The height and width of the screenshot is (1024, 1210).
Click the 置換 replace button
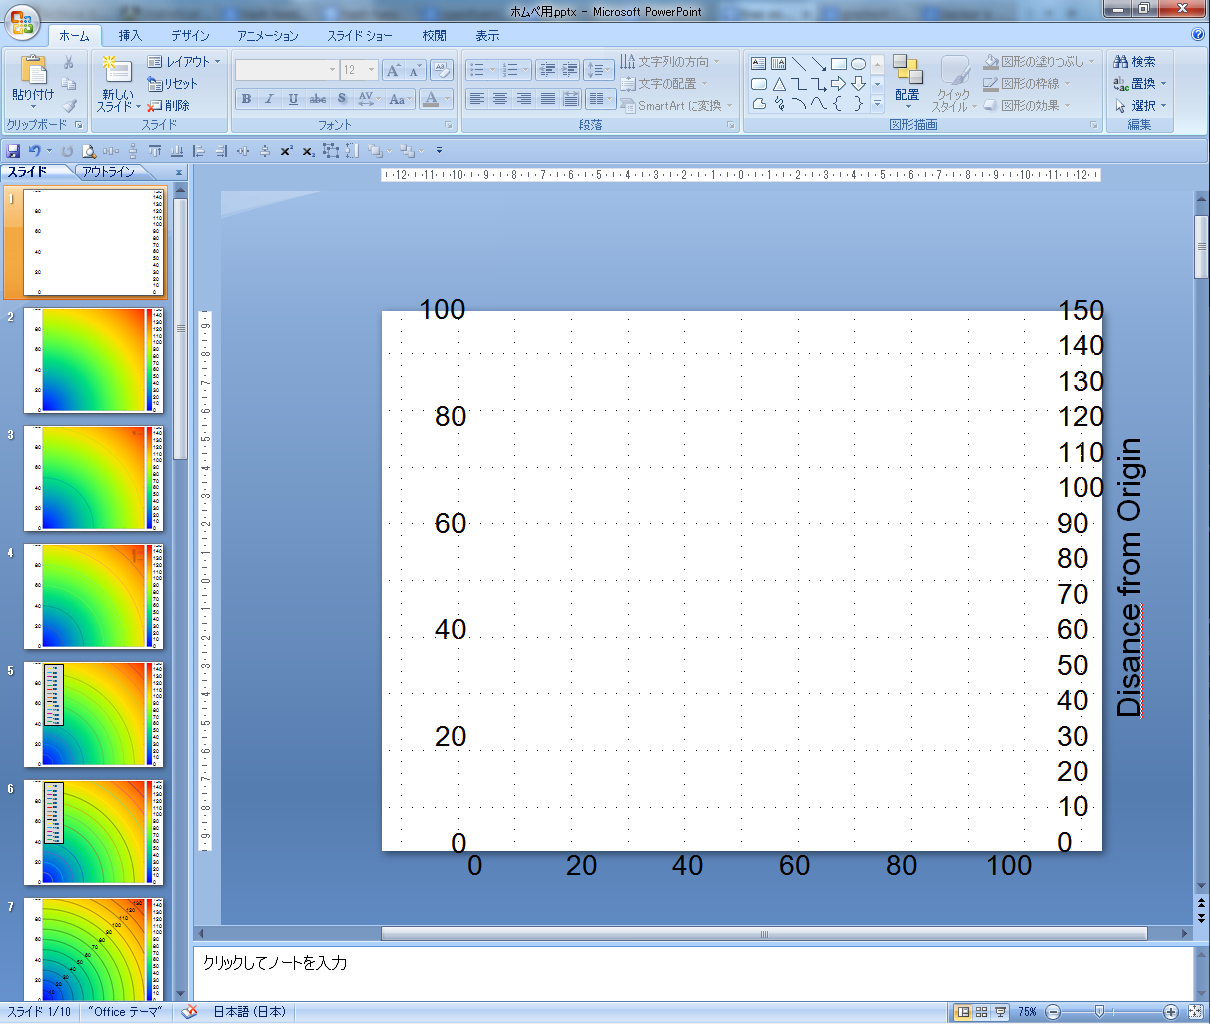(x=1140, y=84)
